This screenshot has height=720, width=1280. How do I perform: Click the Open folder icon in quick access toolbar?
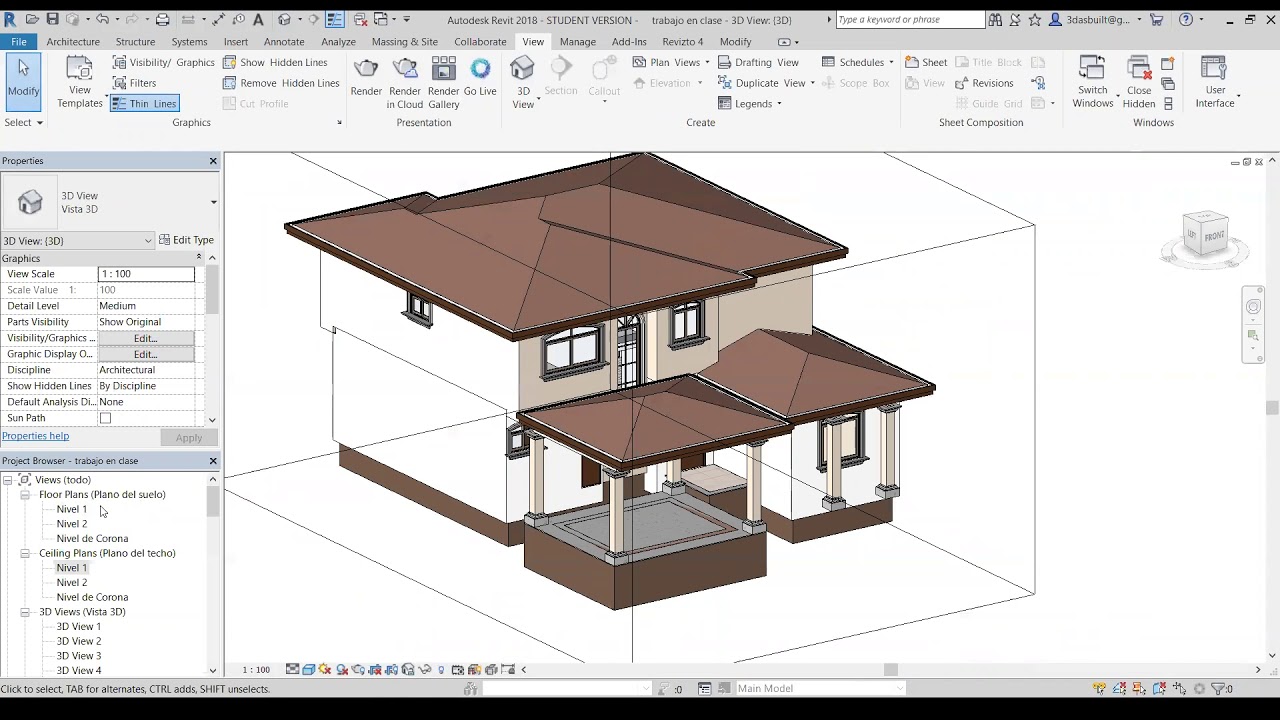click(x=32, y=19)
